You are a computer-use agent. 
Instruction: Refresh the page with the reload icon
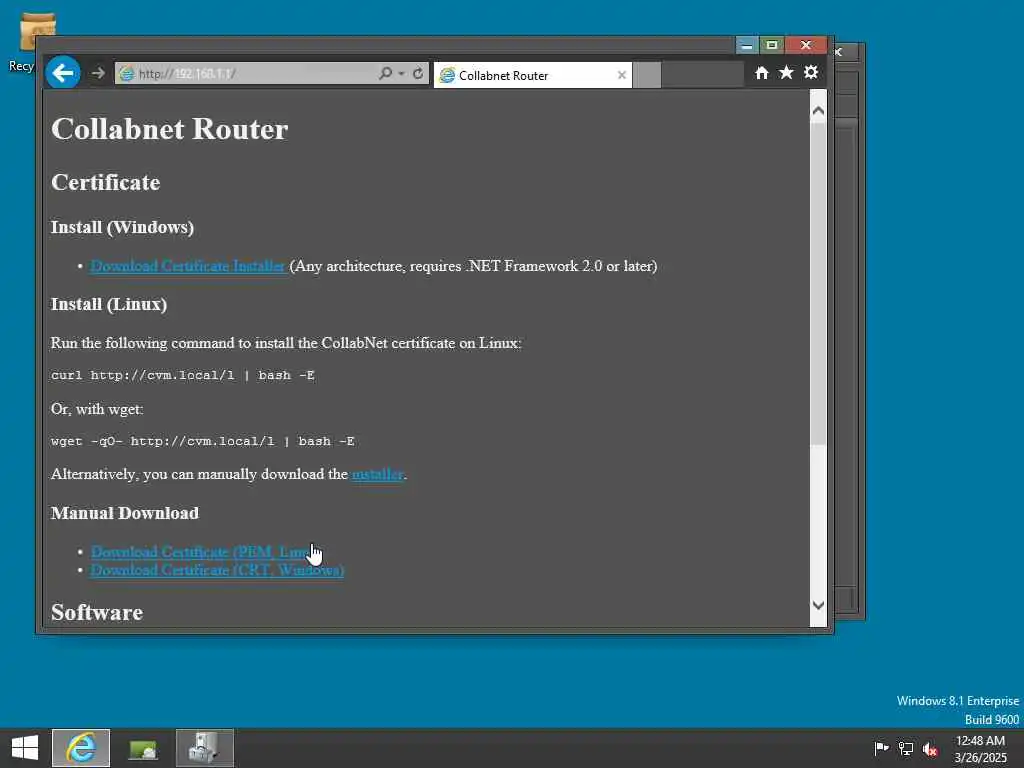[418, 73]
